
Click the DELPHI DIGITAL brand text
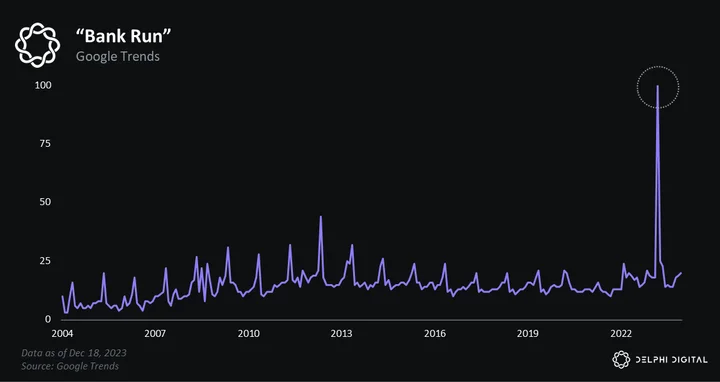672,360
